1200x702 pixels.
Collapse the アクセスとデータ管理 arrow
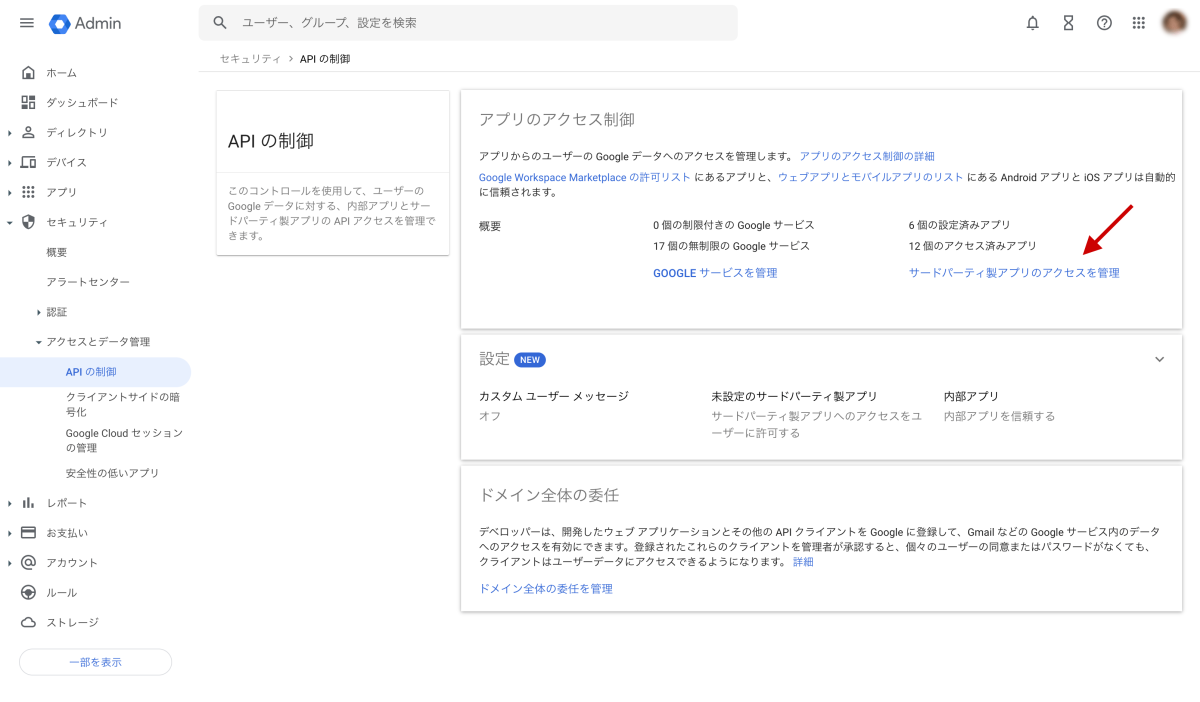(39, 342)
